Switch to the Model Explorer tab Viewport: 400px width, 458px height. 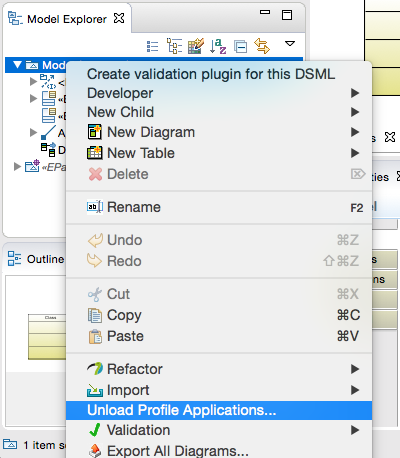coord(66,19)
